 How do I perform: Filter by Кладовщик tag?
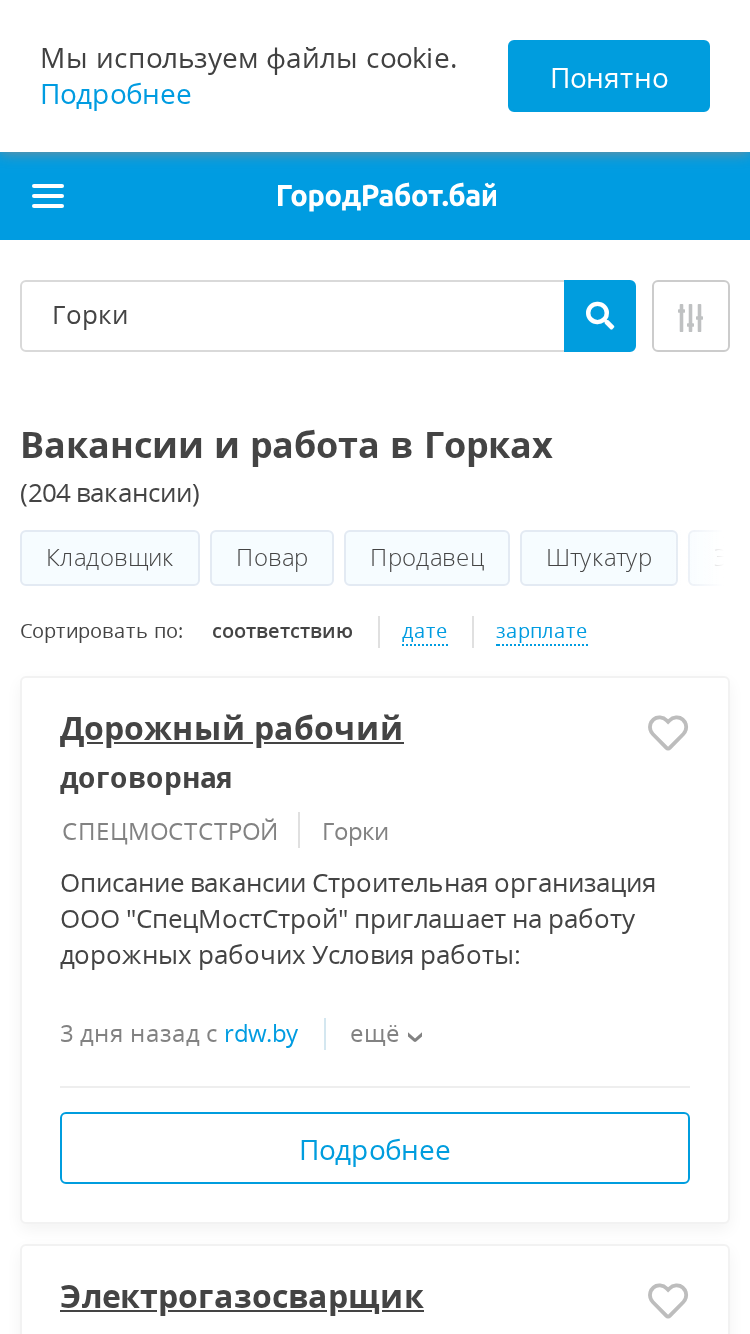pos(110,557)
